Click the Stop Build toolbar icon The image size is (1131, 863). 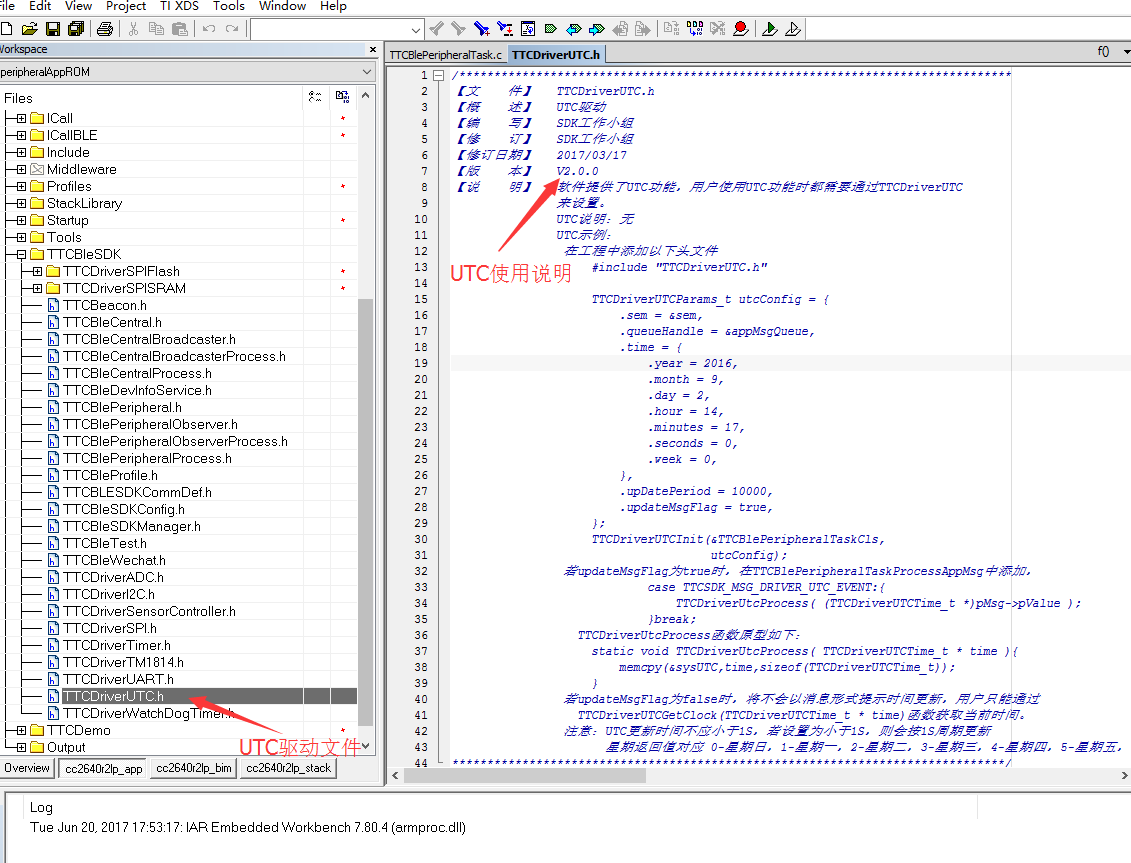[718, 29]
